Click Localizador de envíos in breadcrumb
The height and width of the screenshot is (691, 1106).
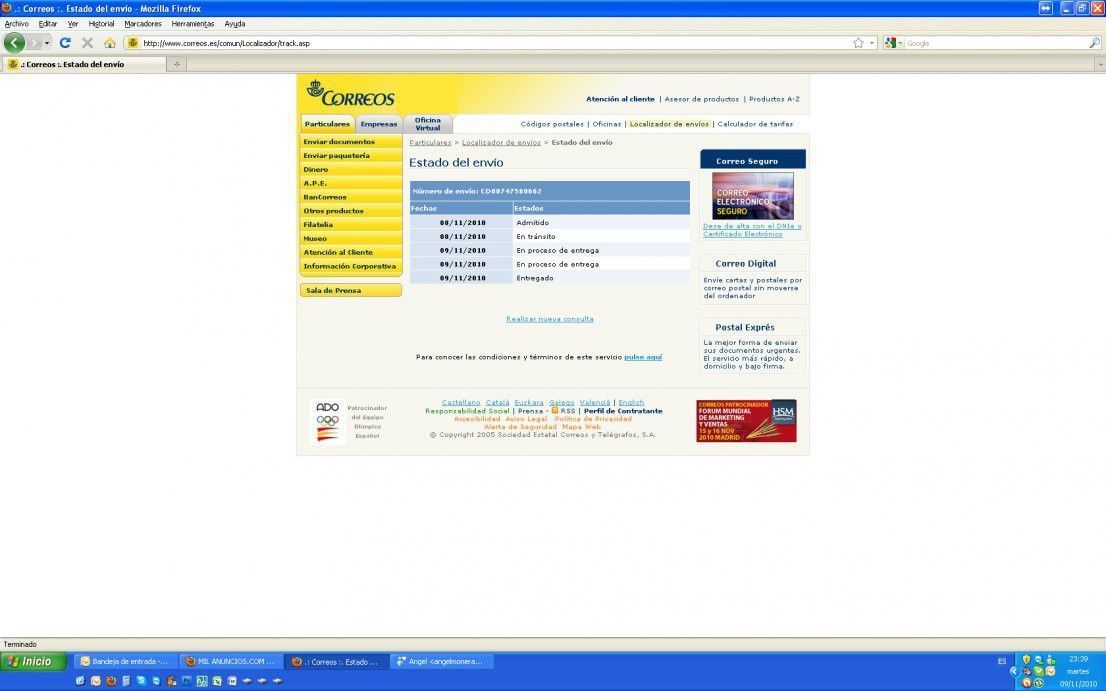(501, 142)
